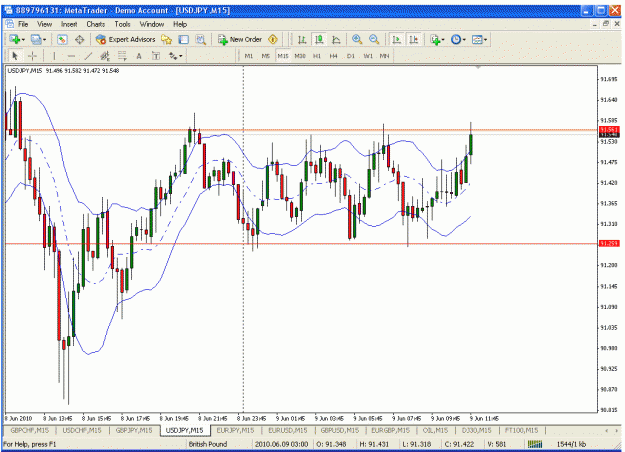This screenshot has width=625, height=452.
Task: Expand the Templates dropdown arrow
Action: [x=485, y=40]
